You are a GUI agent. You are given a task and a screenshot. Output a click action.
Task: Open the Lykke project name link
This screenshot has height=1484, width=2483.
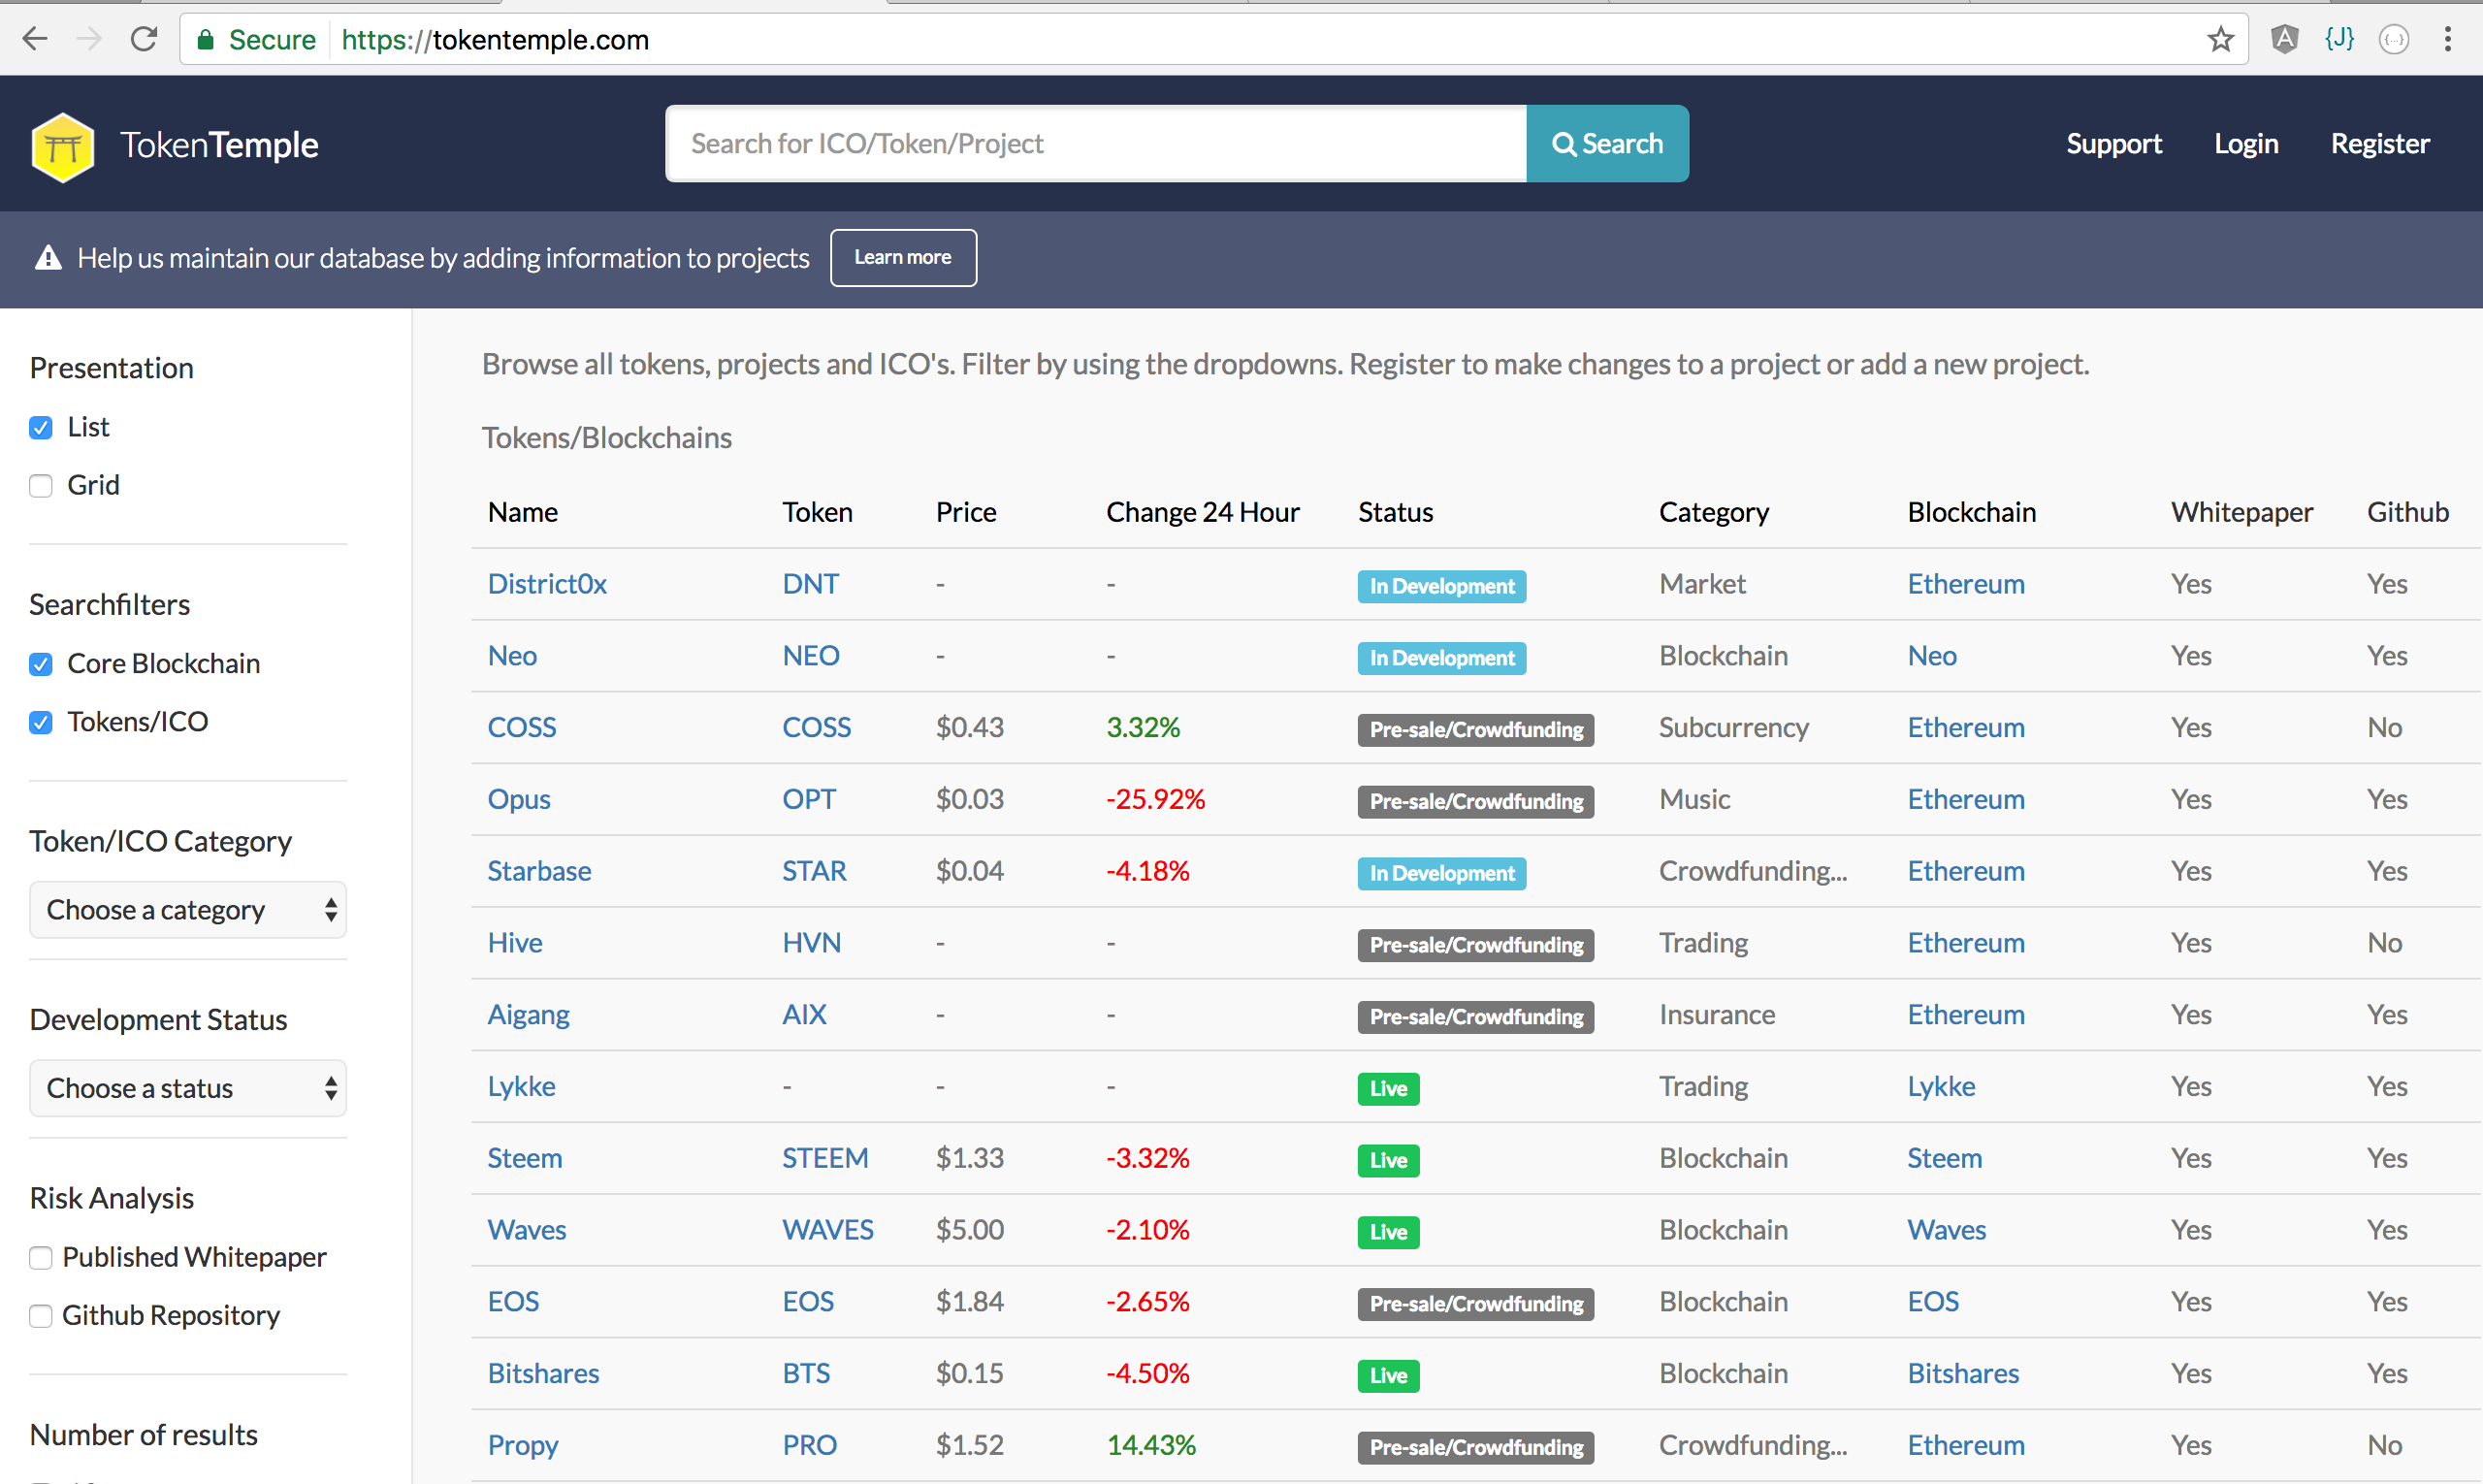[521, 1087]
